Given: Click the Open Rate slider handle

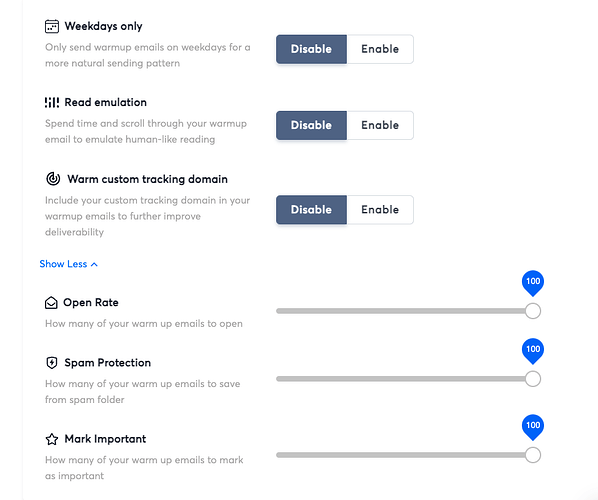Looking at the screenshot, I should click(533, 311).
